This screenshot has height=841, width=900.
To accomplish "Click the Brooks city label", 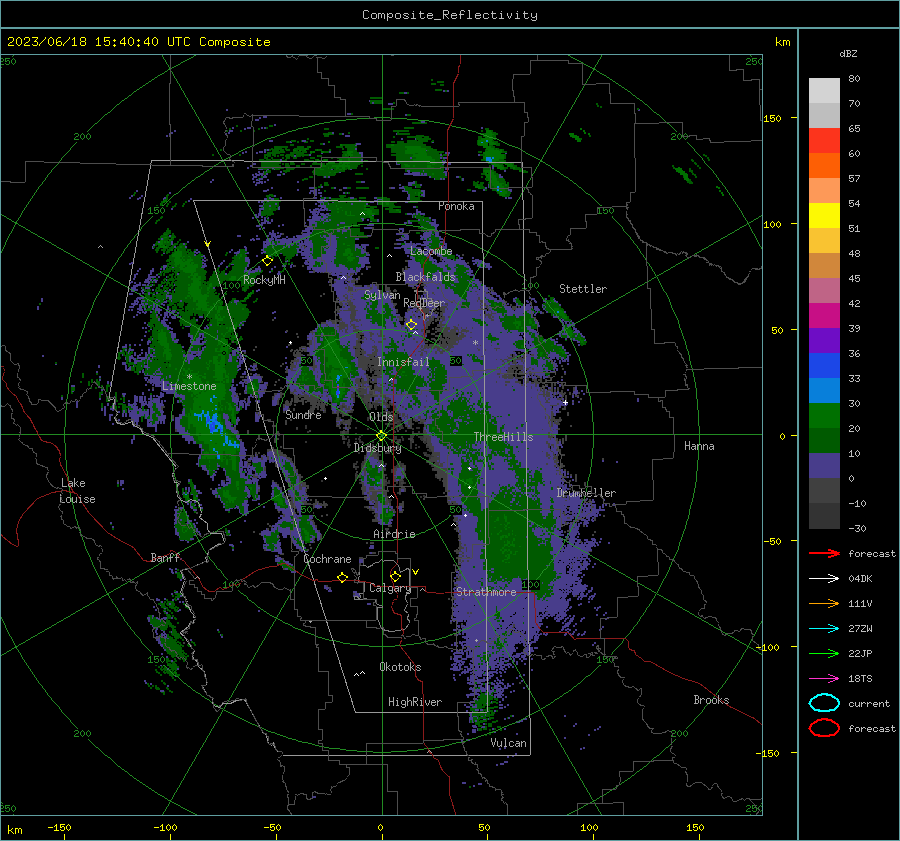I will coord(711,700).
